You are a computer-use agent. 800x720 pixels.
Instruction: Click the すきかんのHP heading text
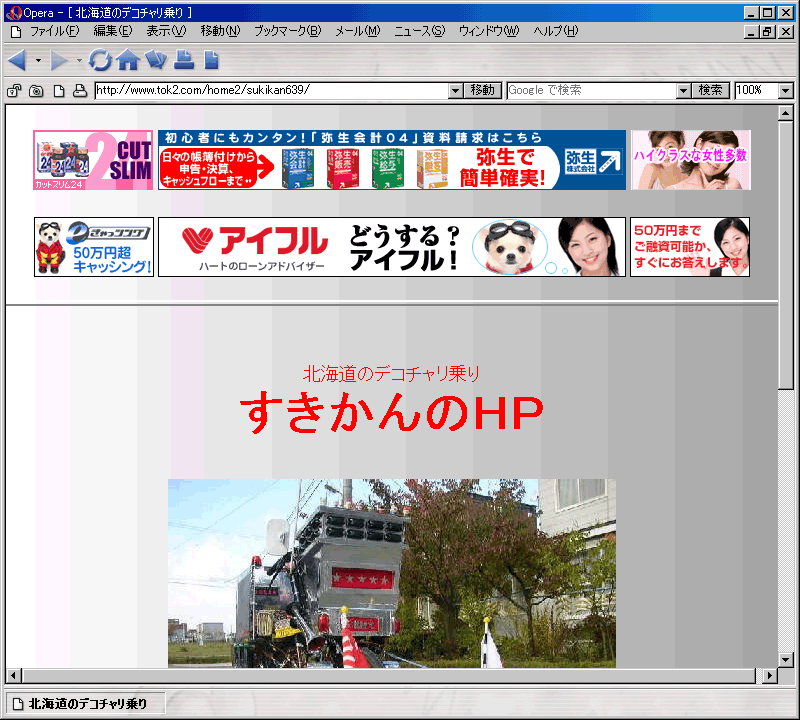coord(392,412)
